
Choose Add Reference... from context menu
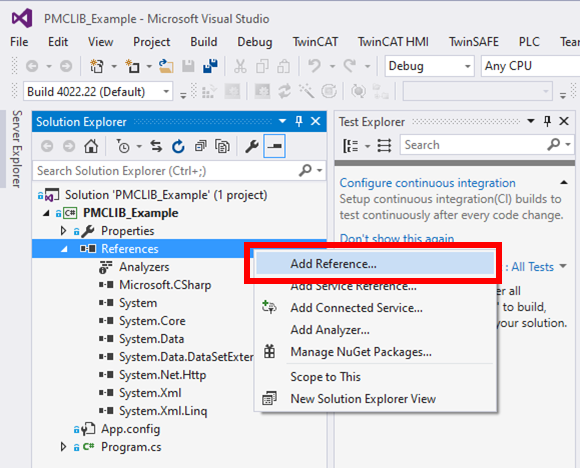(375, 264)
